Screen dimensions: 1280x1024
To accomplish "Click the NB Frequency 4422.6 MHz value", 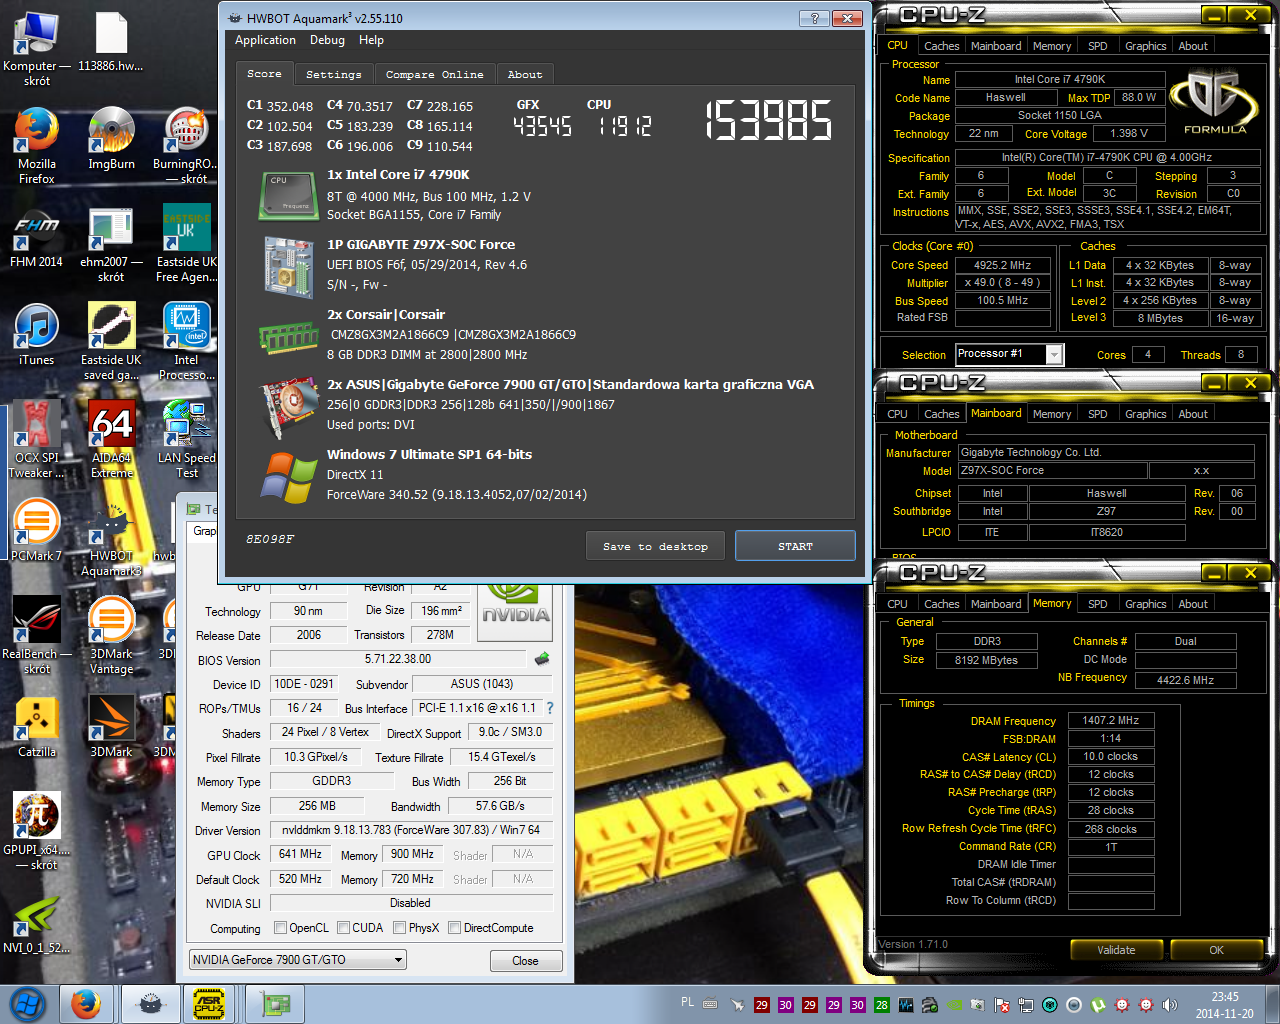I will point(1185,680).
